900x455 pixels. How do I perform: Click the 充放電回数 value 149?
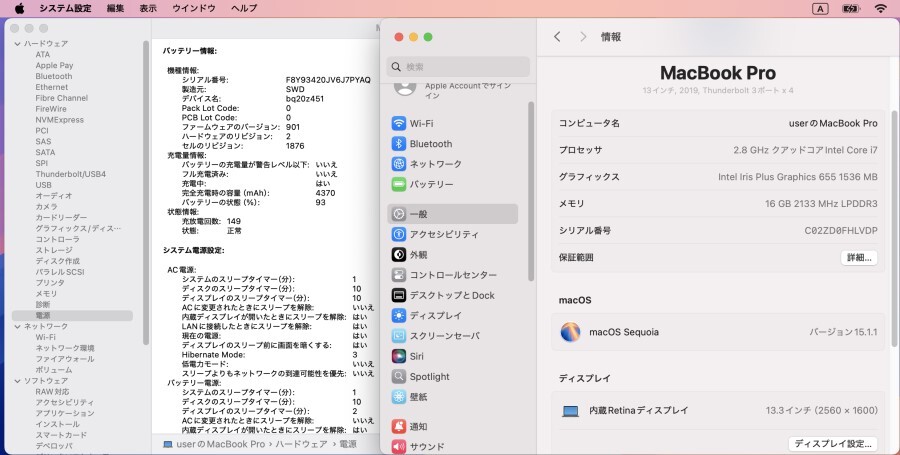pyautogui.click(x=234, y=221)
